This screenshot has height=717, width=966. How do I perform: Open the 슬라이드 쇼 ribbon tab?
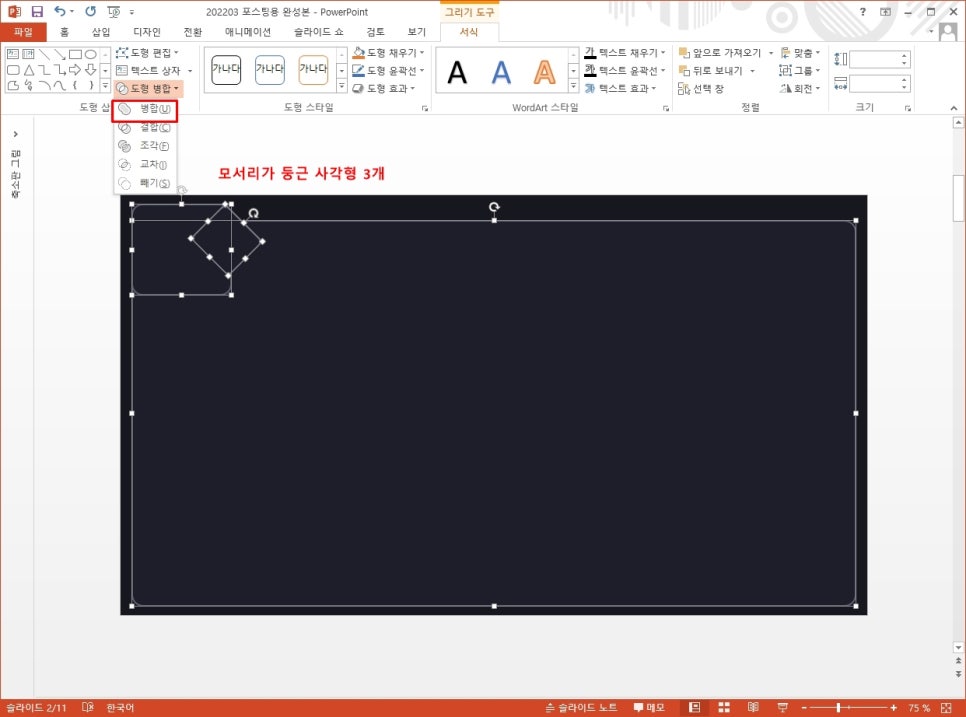click(x=319, y=32)
